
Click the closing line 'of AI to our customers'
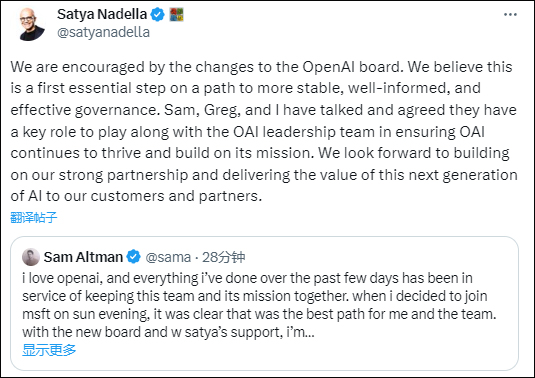pos(136,196)
